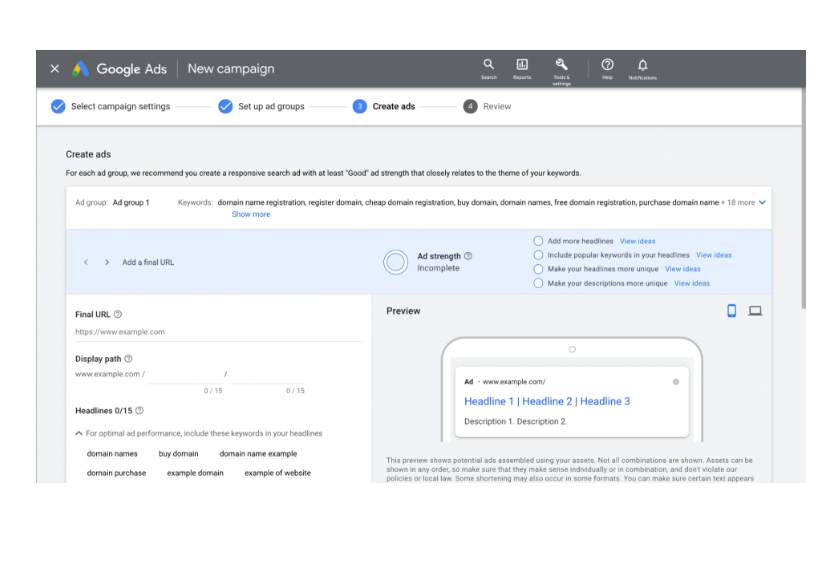Go to next ad arrow

click(x=107, y=262)
